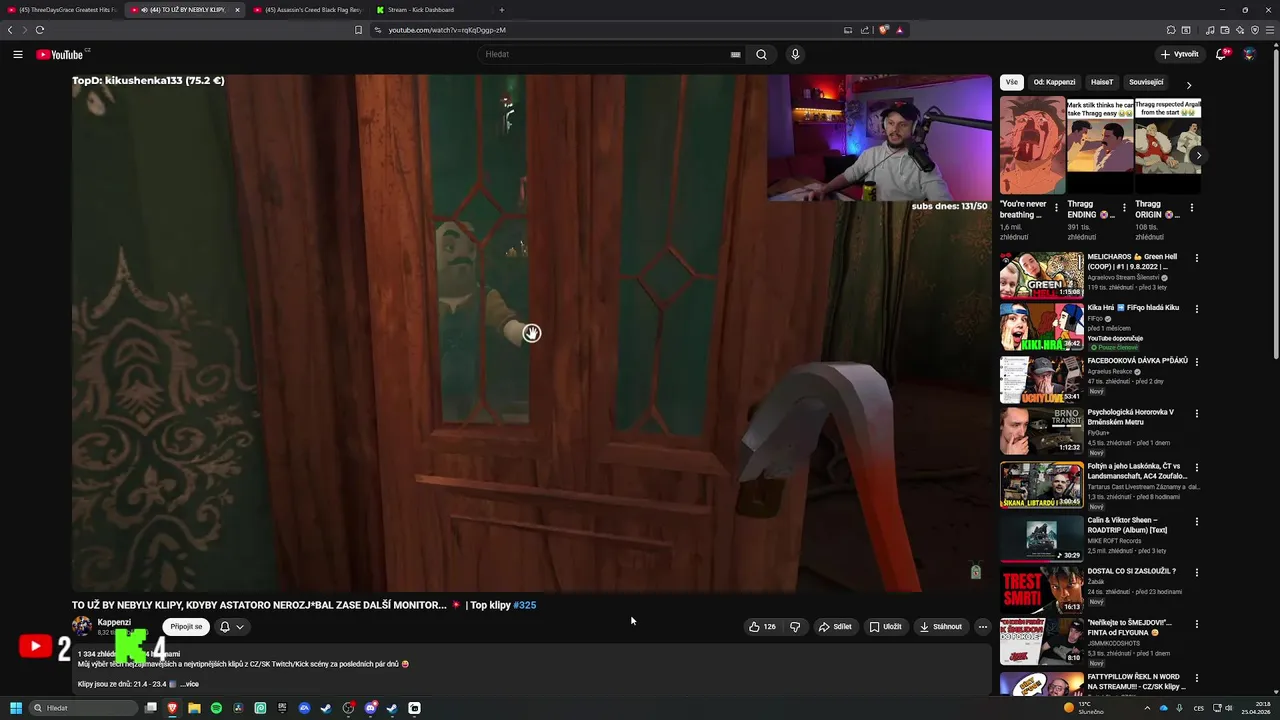Image resolution: width=1280 pixels, height=720 pixels.
Task: Open the Nelíkejte to ŠMEJDOVI video title
Action: (1130, 627)
